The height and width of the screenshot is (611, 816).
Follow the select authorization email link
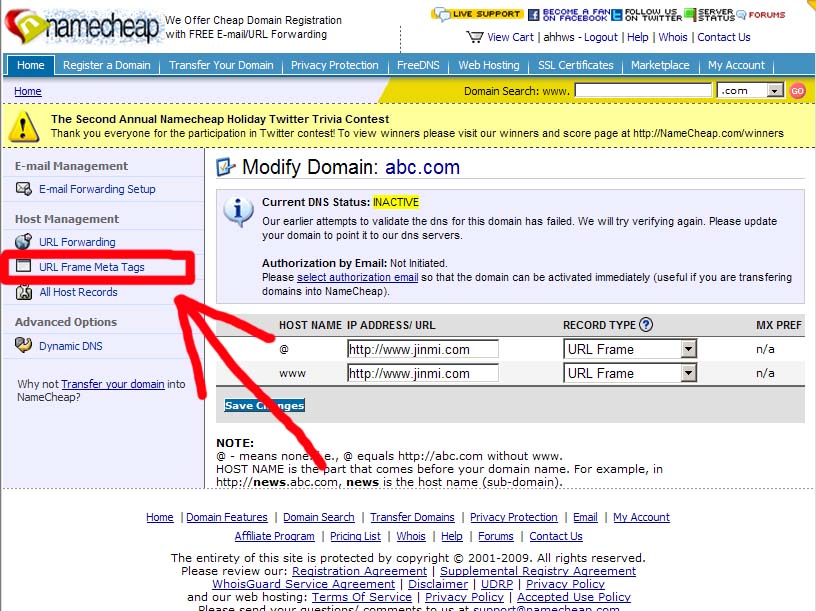pos(357,277)
